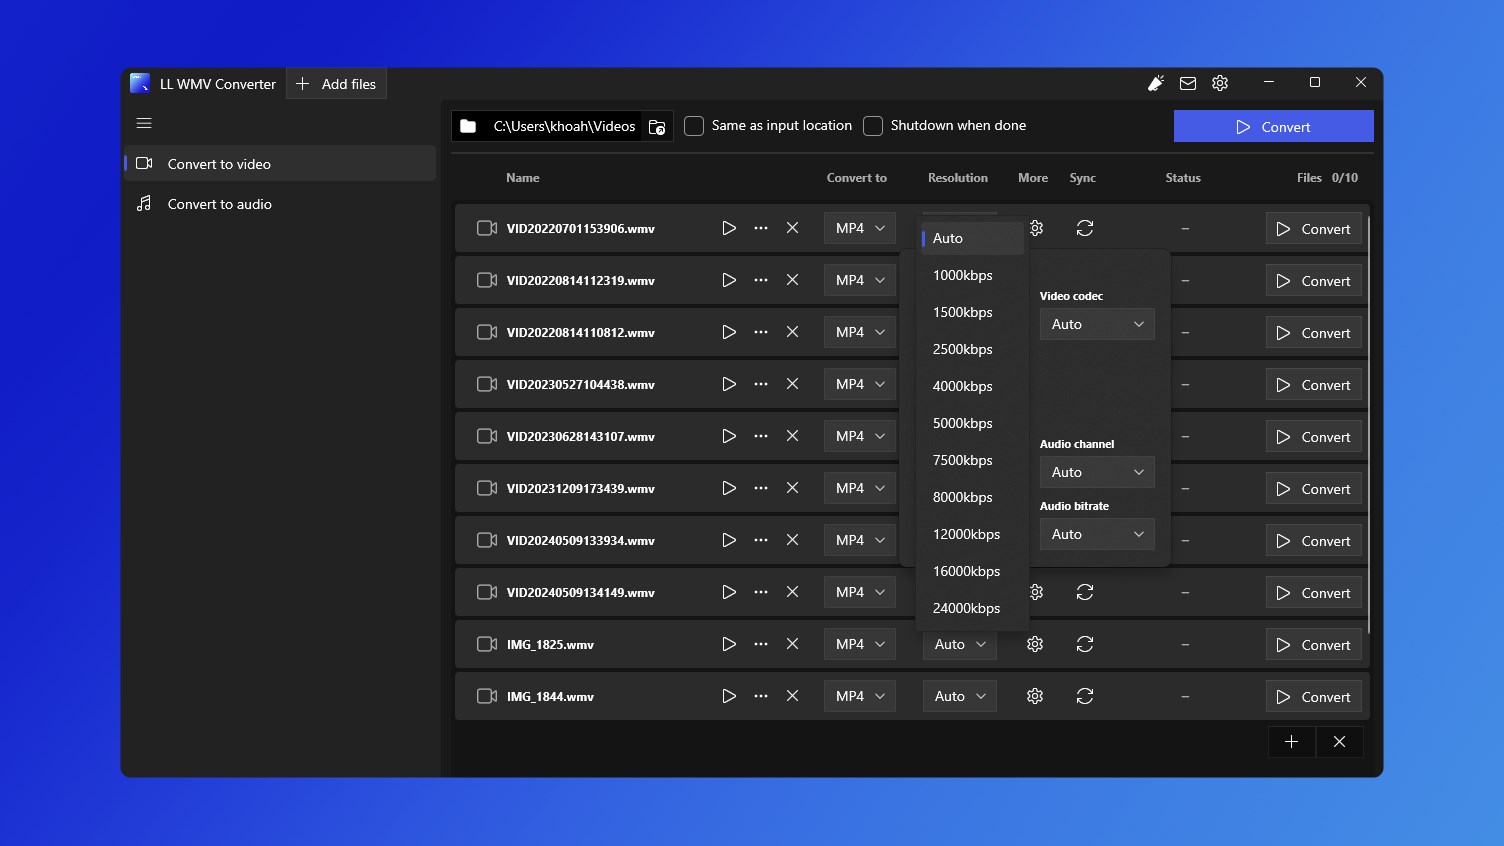Viewport: 1504px width, 846px height.
Task: Open settings gear for IMG_1825.wmv
Action: (1035, 644)
